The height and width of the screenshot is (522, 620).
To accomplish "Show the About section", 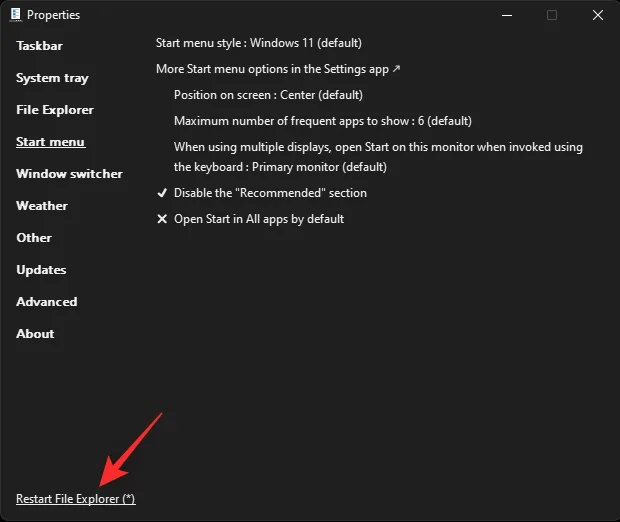I will 35,334.
